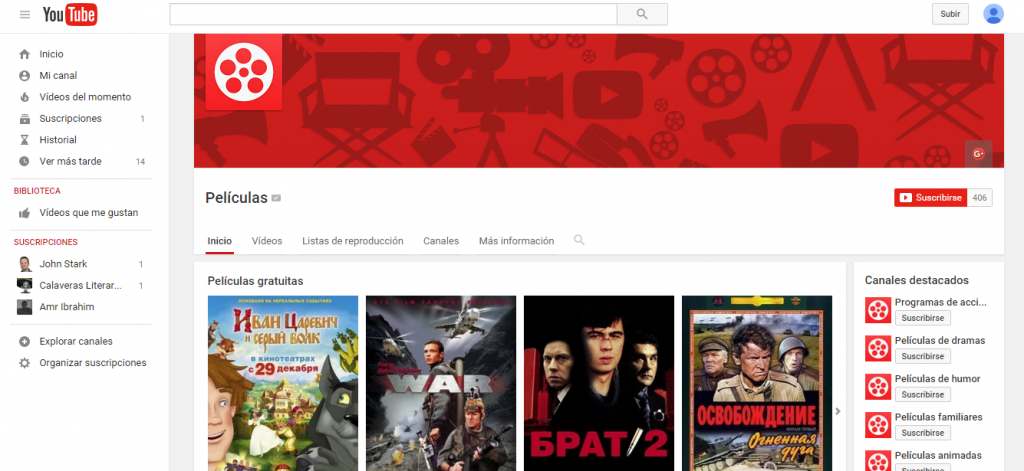Click the Suscripciones icon in sidebar
Screen dimensions: 1024x471
(x=25, y=119)
